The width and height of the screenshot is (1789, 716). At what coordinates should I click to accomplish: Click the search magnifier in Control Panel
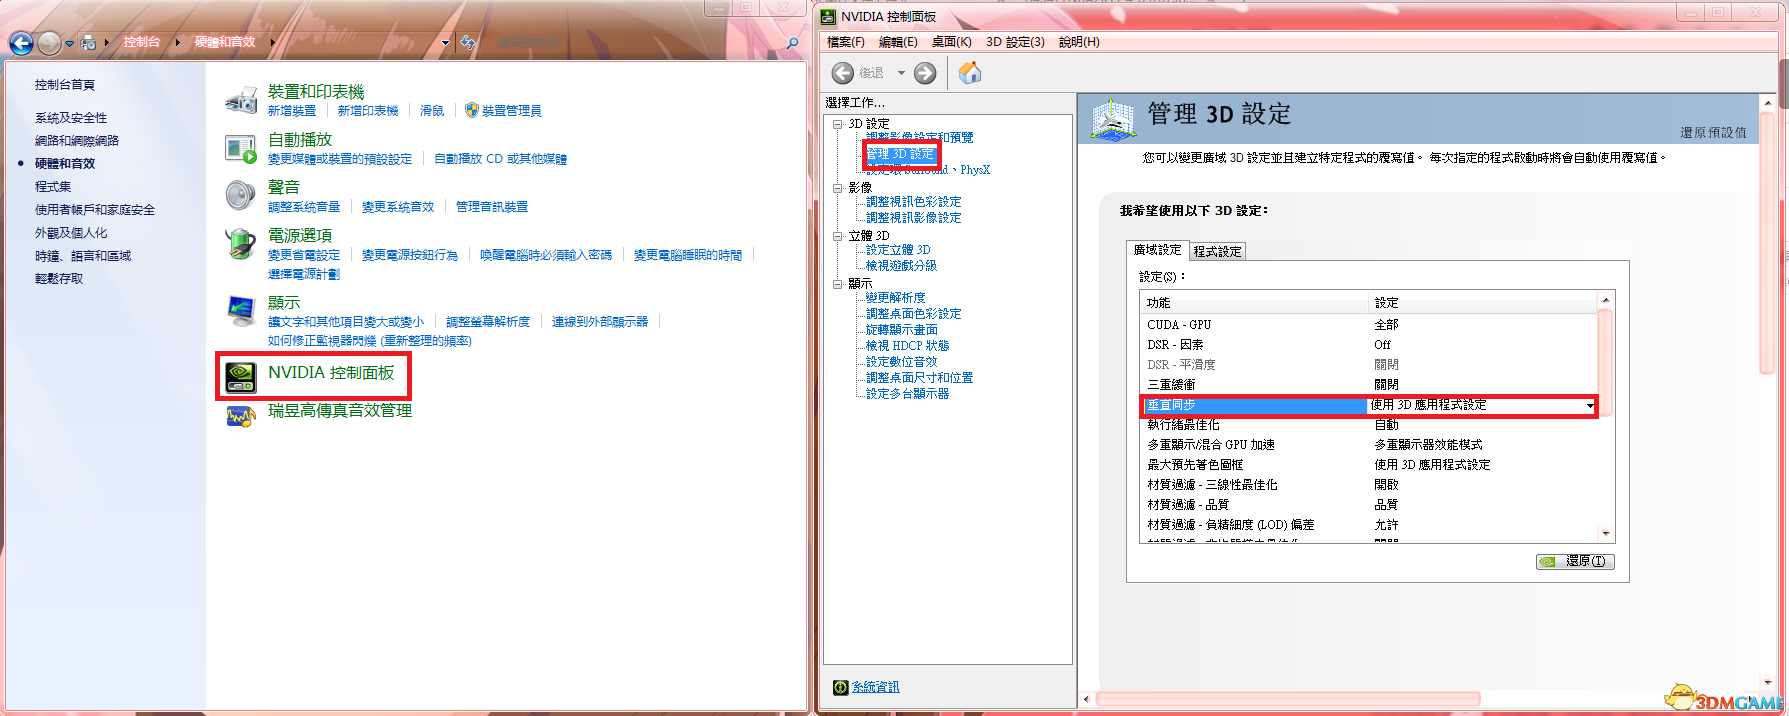tap(793, 43)
